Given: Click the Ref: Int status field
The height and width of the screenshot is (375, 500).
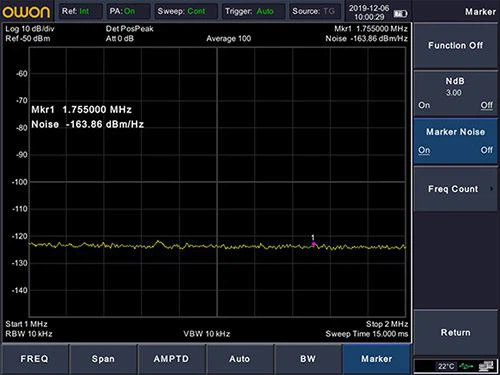Looking at the screenshot, I should (80, 11).
